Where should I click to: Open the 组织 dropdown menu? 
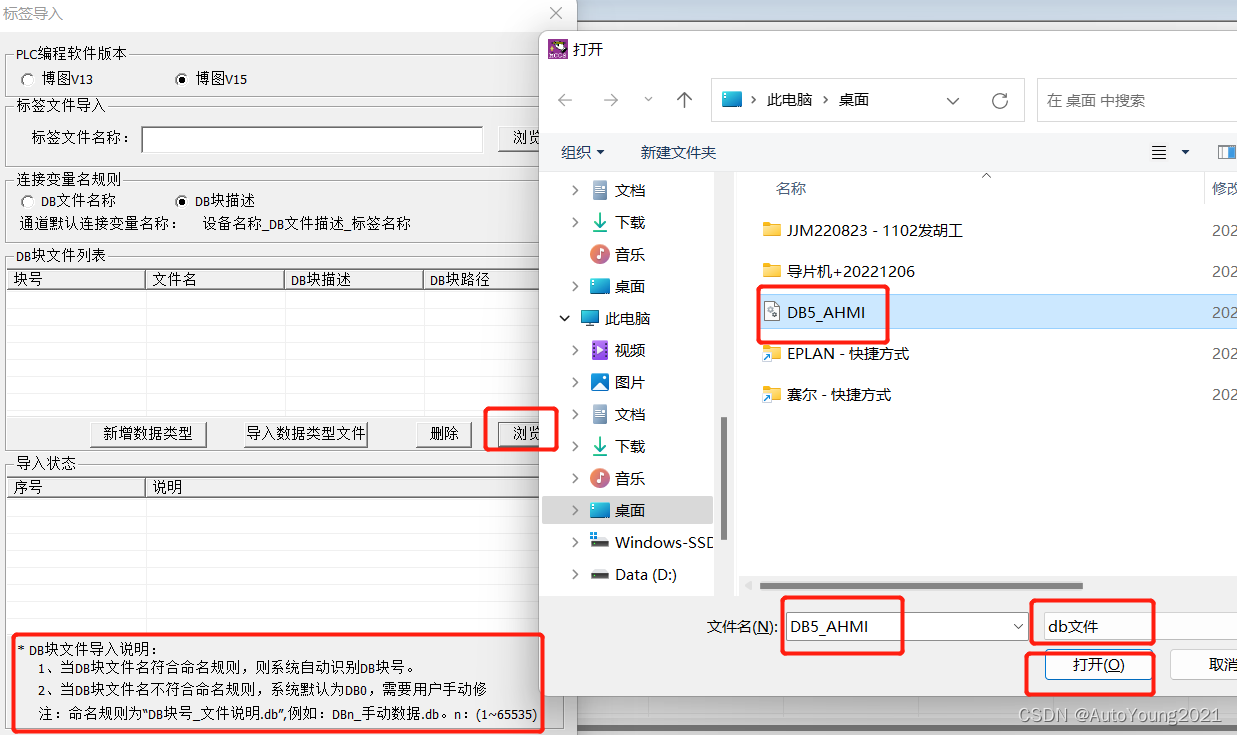[582, 151]
